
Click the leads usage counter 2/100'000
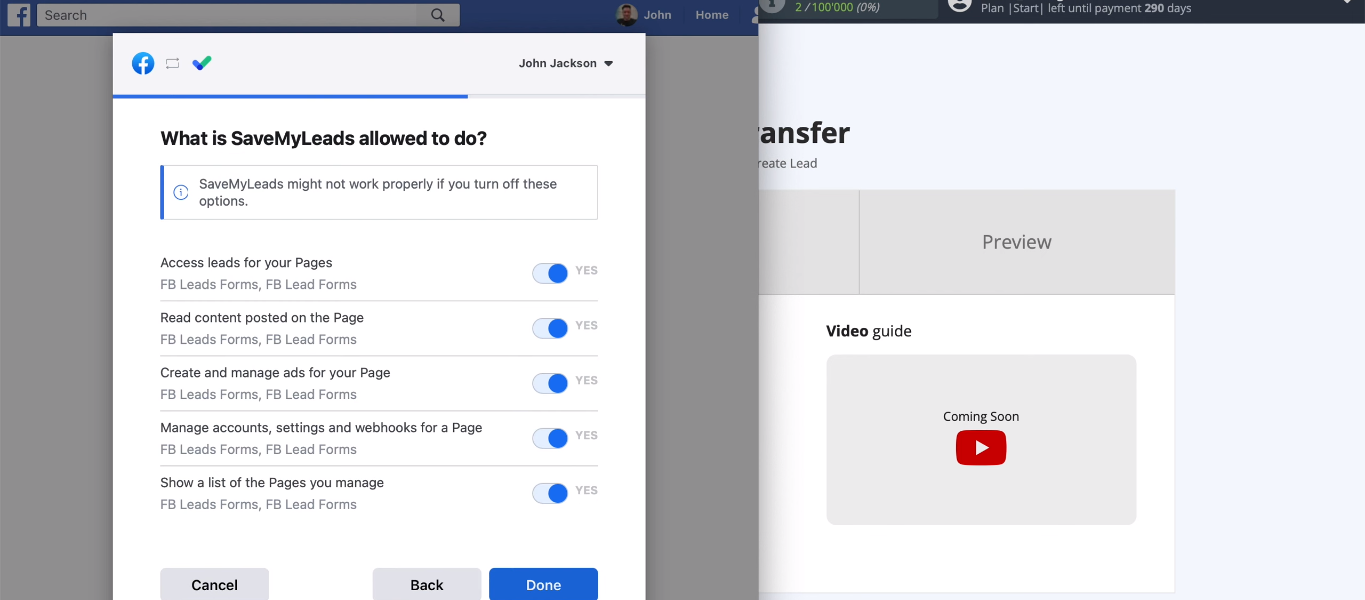837,7
